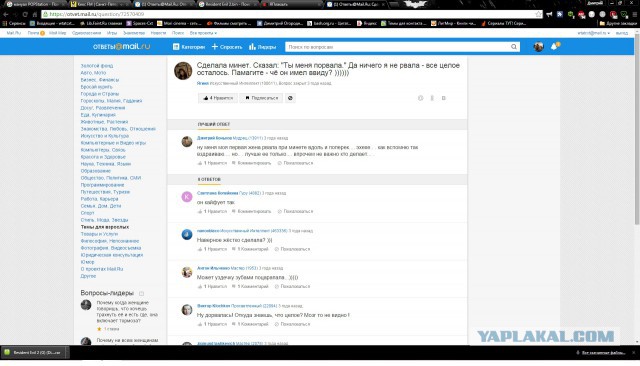
Task: Open the Яндекс bookmark in bookmarks bar
Action: tap(367, 23)
